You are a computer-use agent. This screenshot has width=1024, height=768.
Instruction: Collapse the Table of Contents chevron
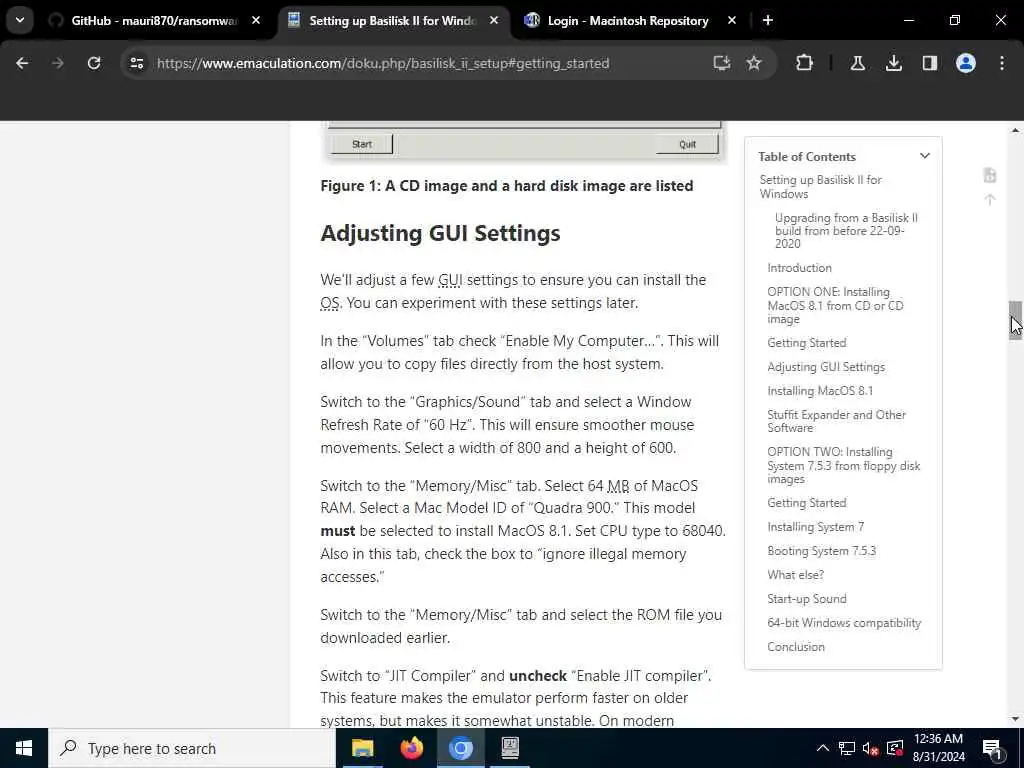tap(925, 156)
